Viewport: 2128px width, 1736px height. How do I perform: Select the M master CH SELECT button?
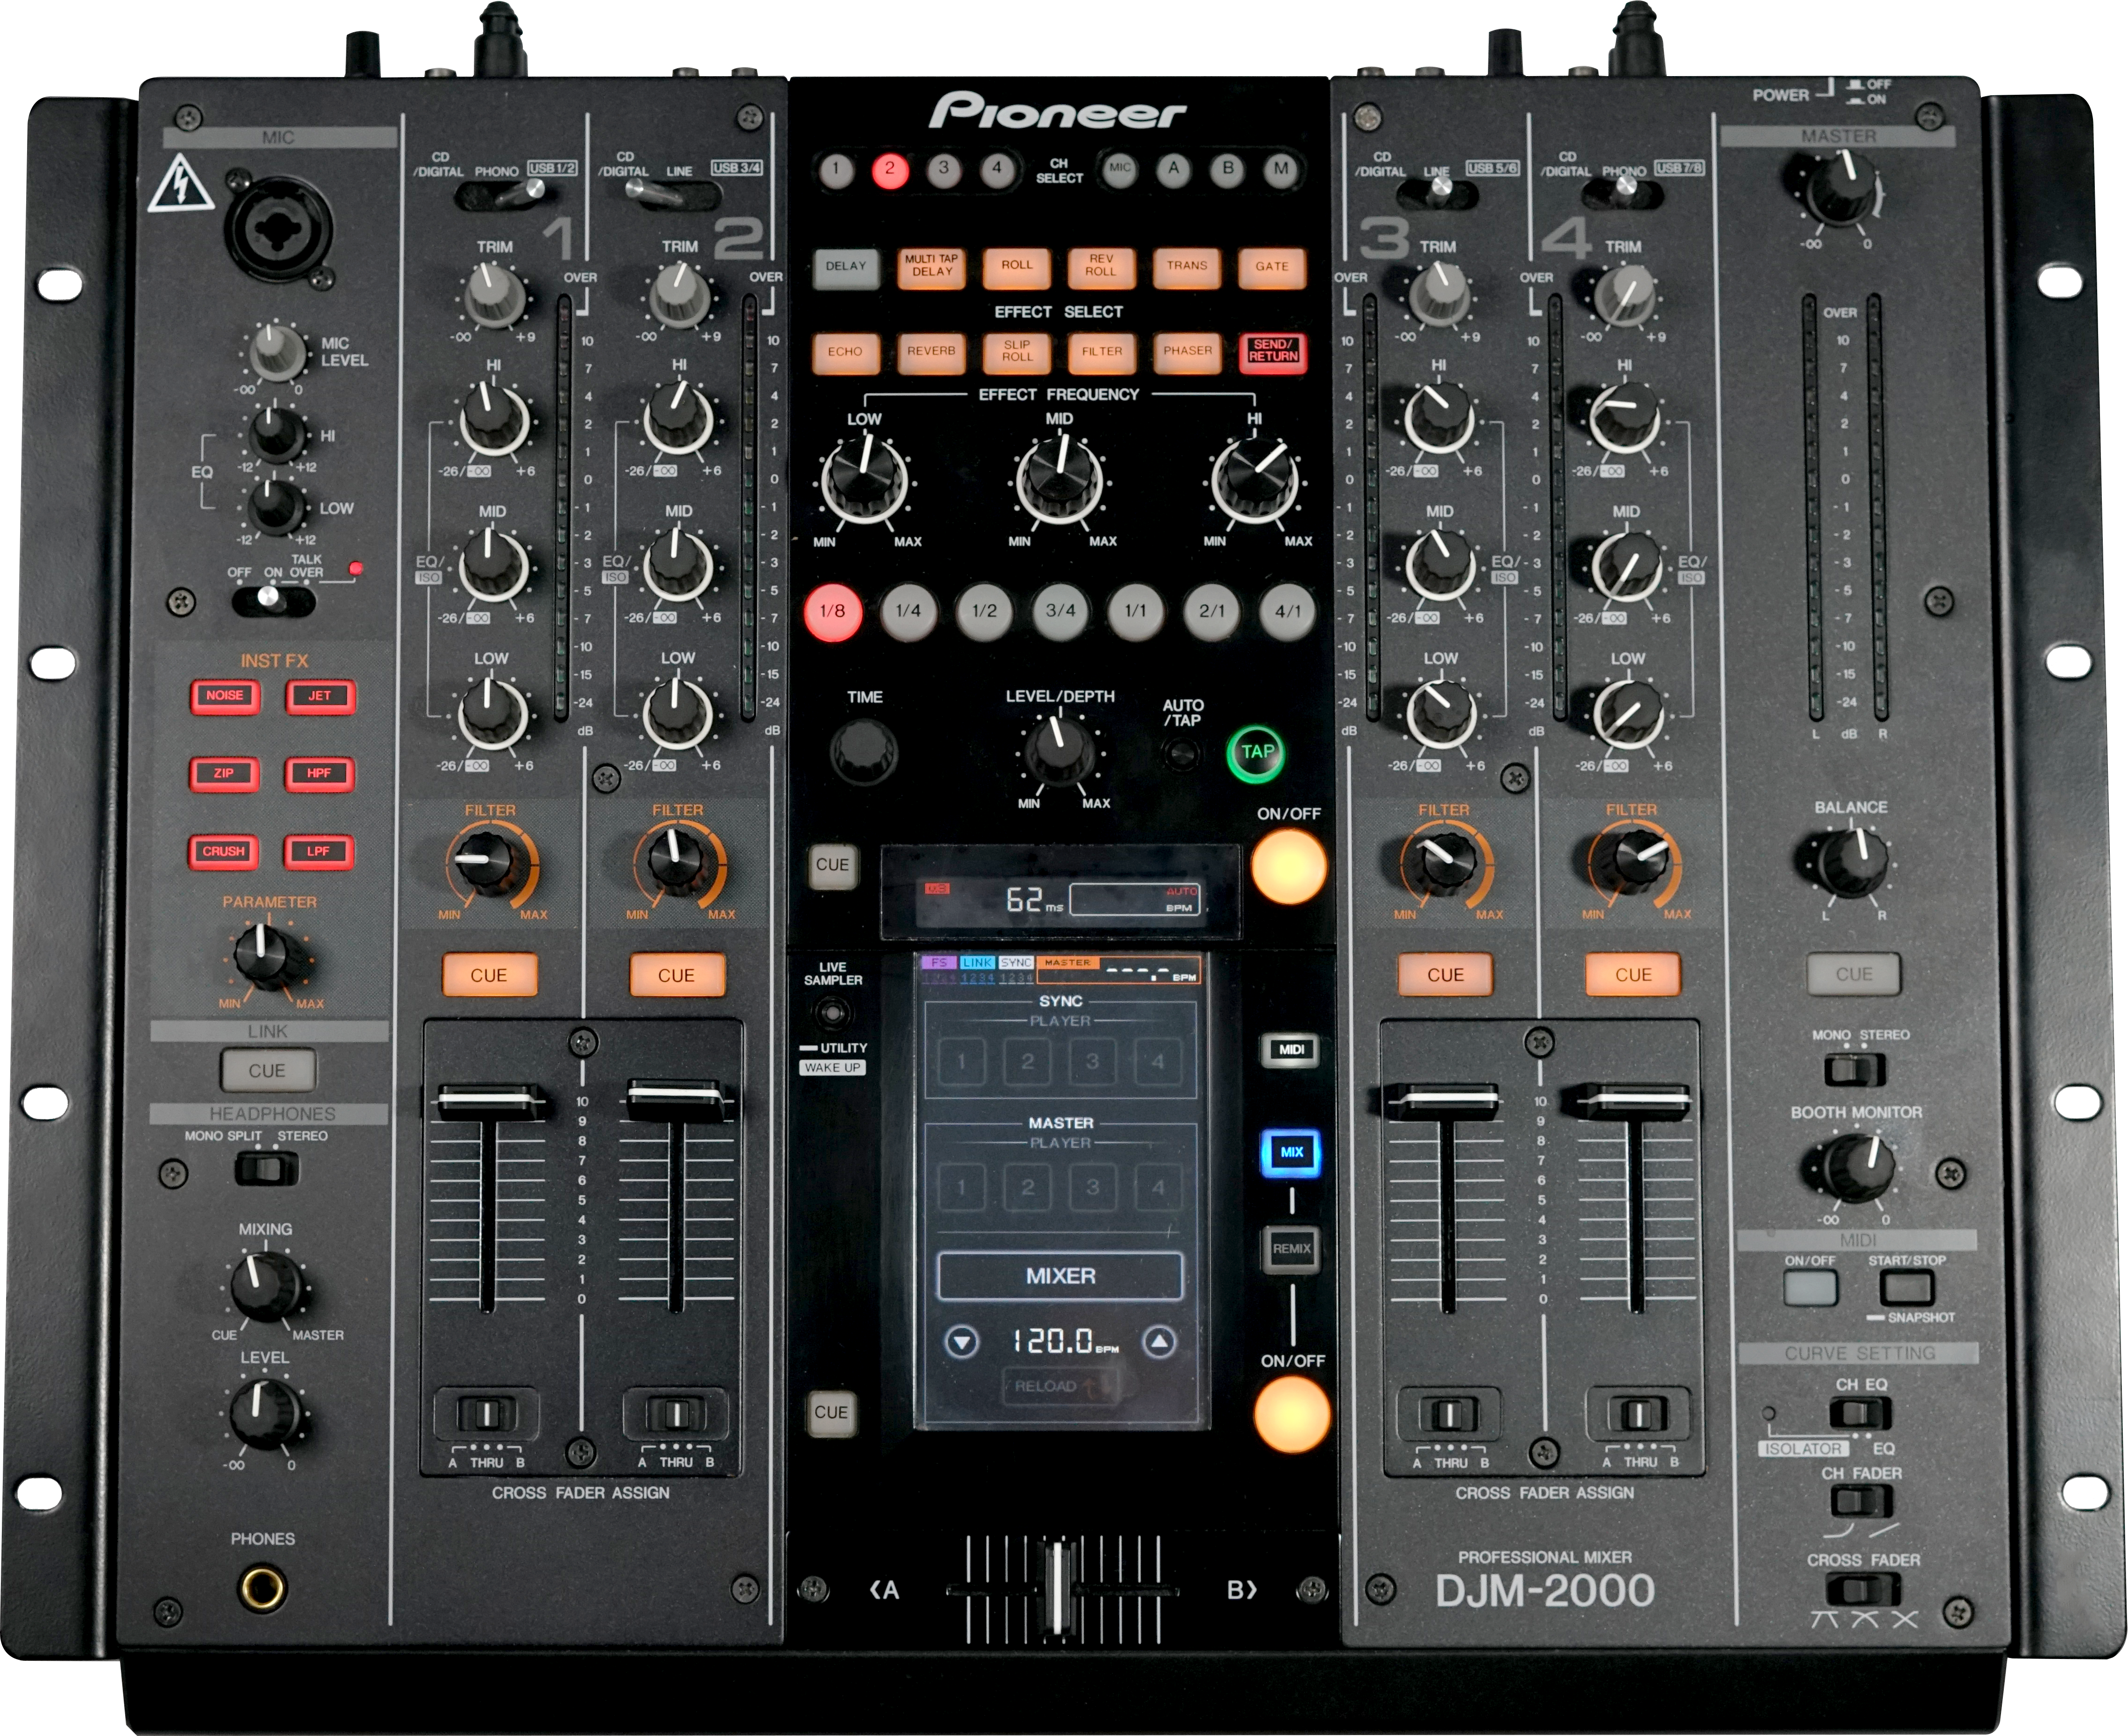[x=1281, y=169]
